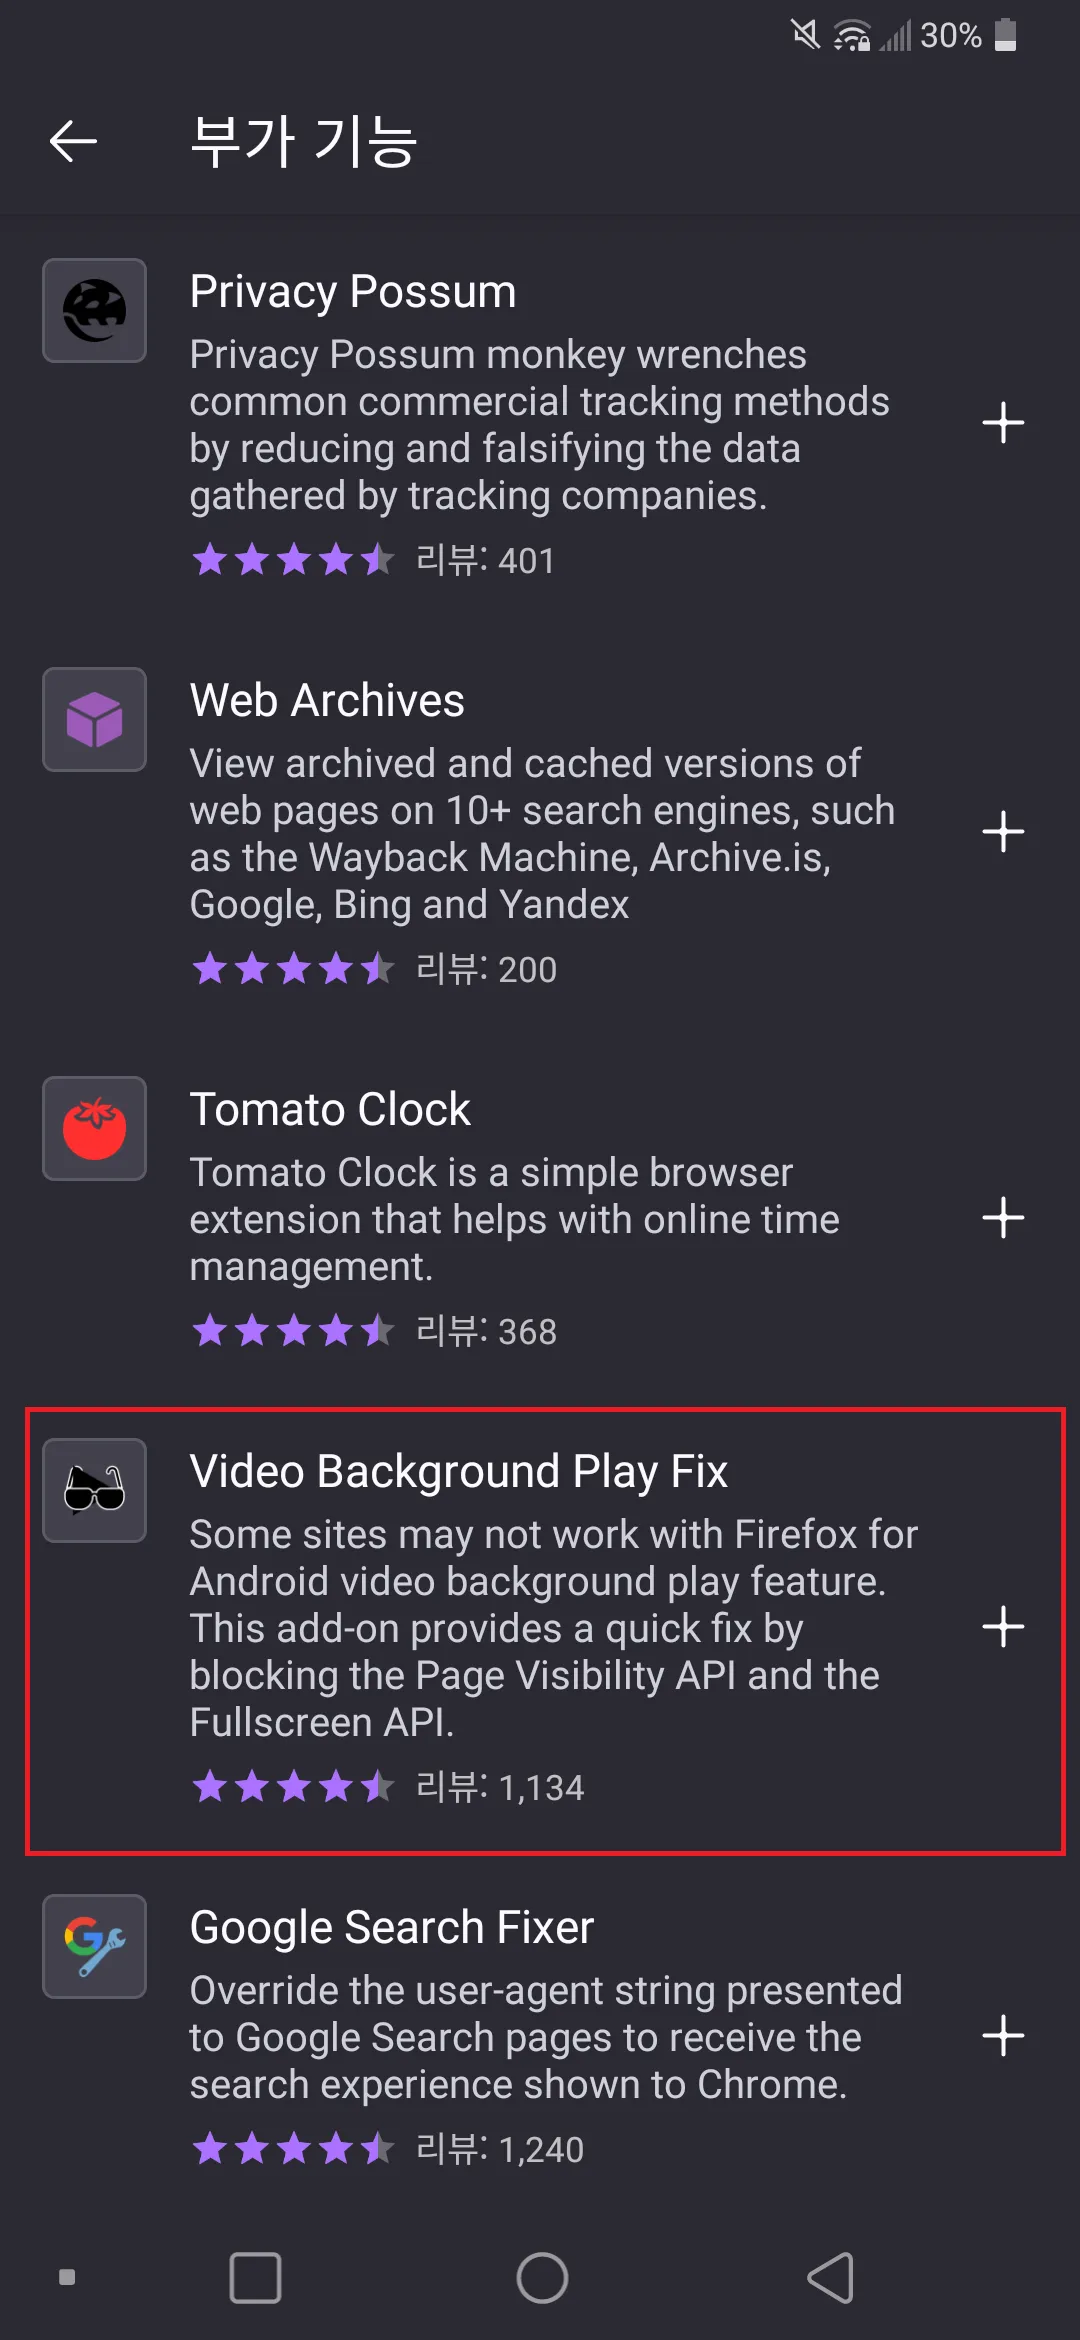
Task: Tap the Web Archives cube icon
Action: pos(94,720)
